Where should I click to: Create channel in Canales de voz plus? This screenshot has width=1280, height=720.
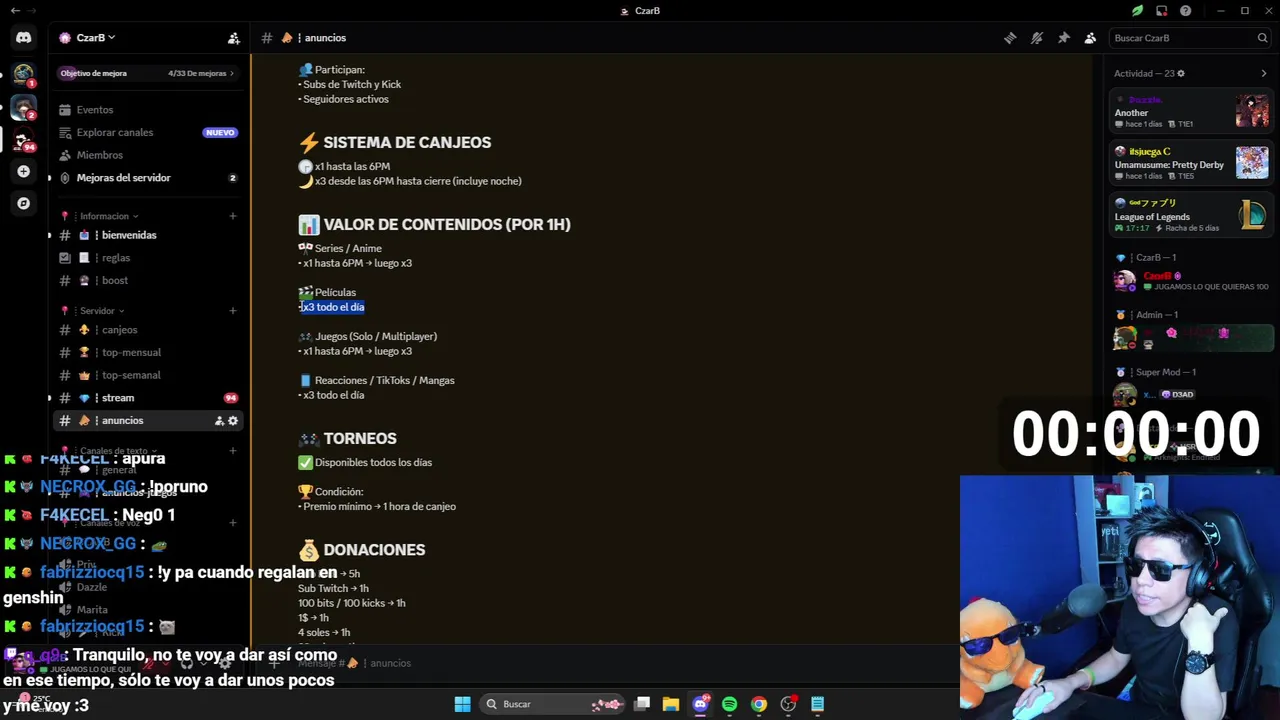[x=233, y=523]
